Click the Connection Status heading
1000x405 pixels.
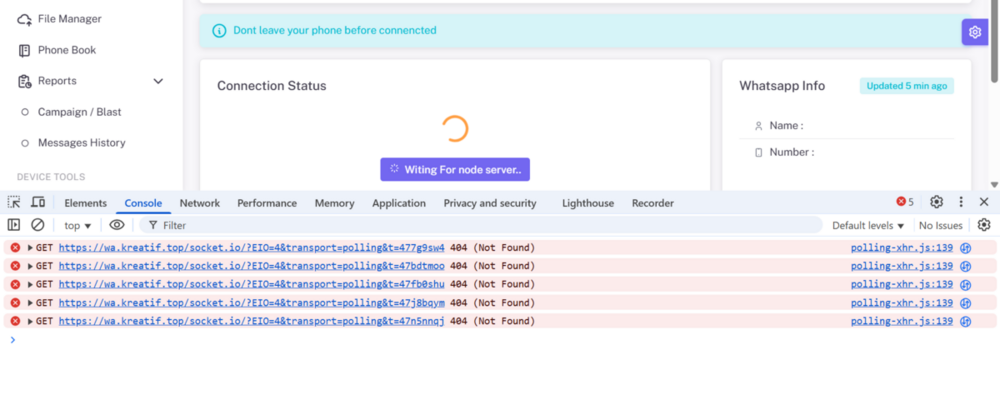point(272,86)
